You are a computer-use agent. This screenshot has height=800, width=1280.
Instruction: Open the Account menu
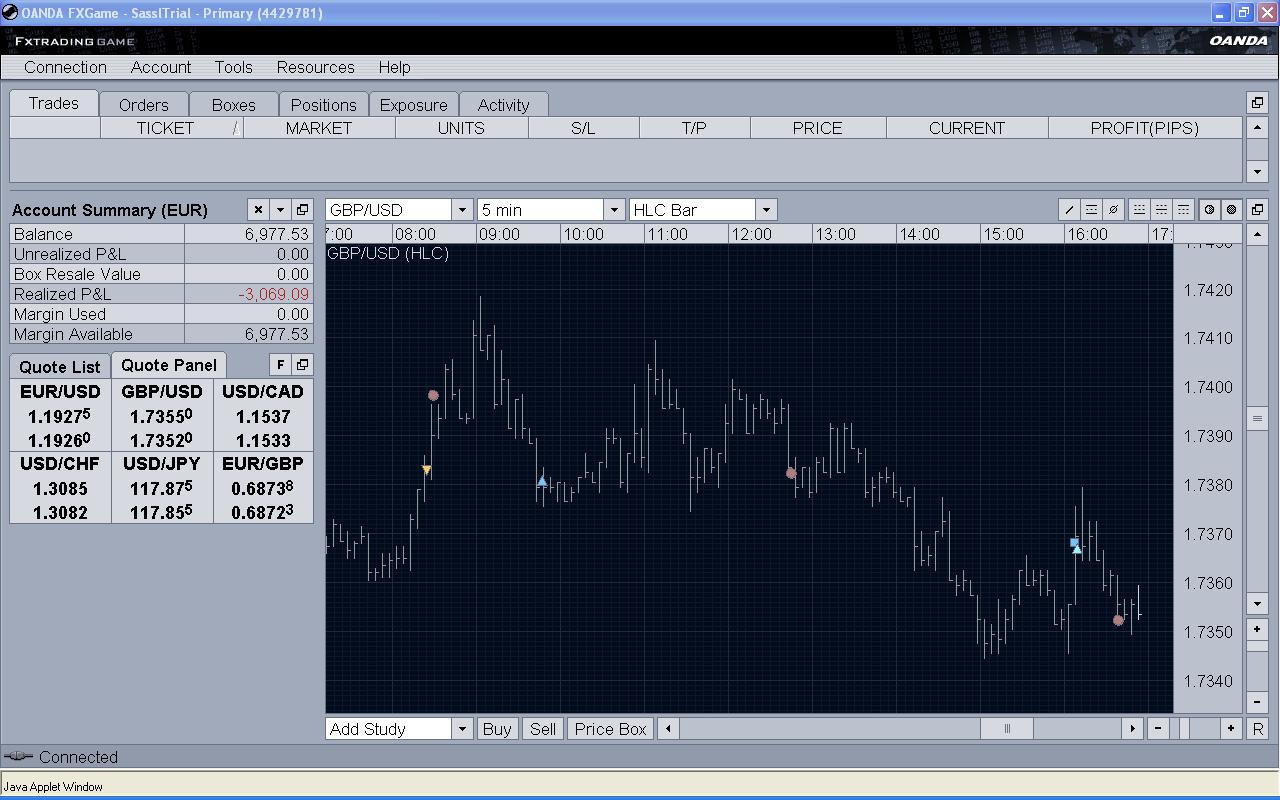pos(161,67)
